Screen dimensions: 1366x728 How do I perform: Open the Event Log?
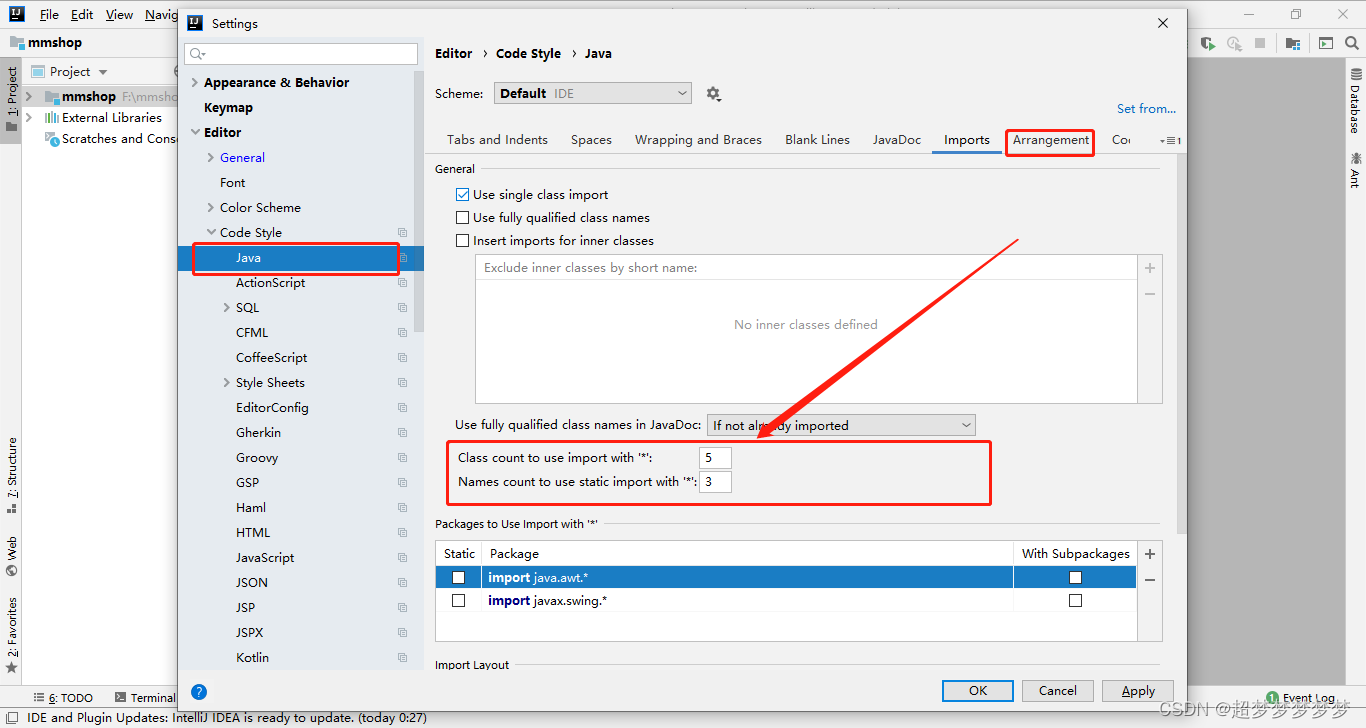point(1300,698)
